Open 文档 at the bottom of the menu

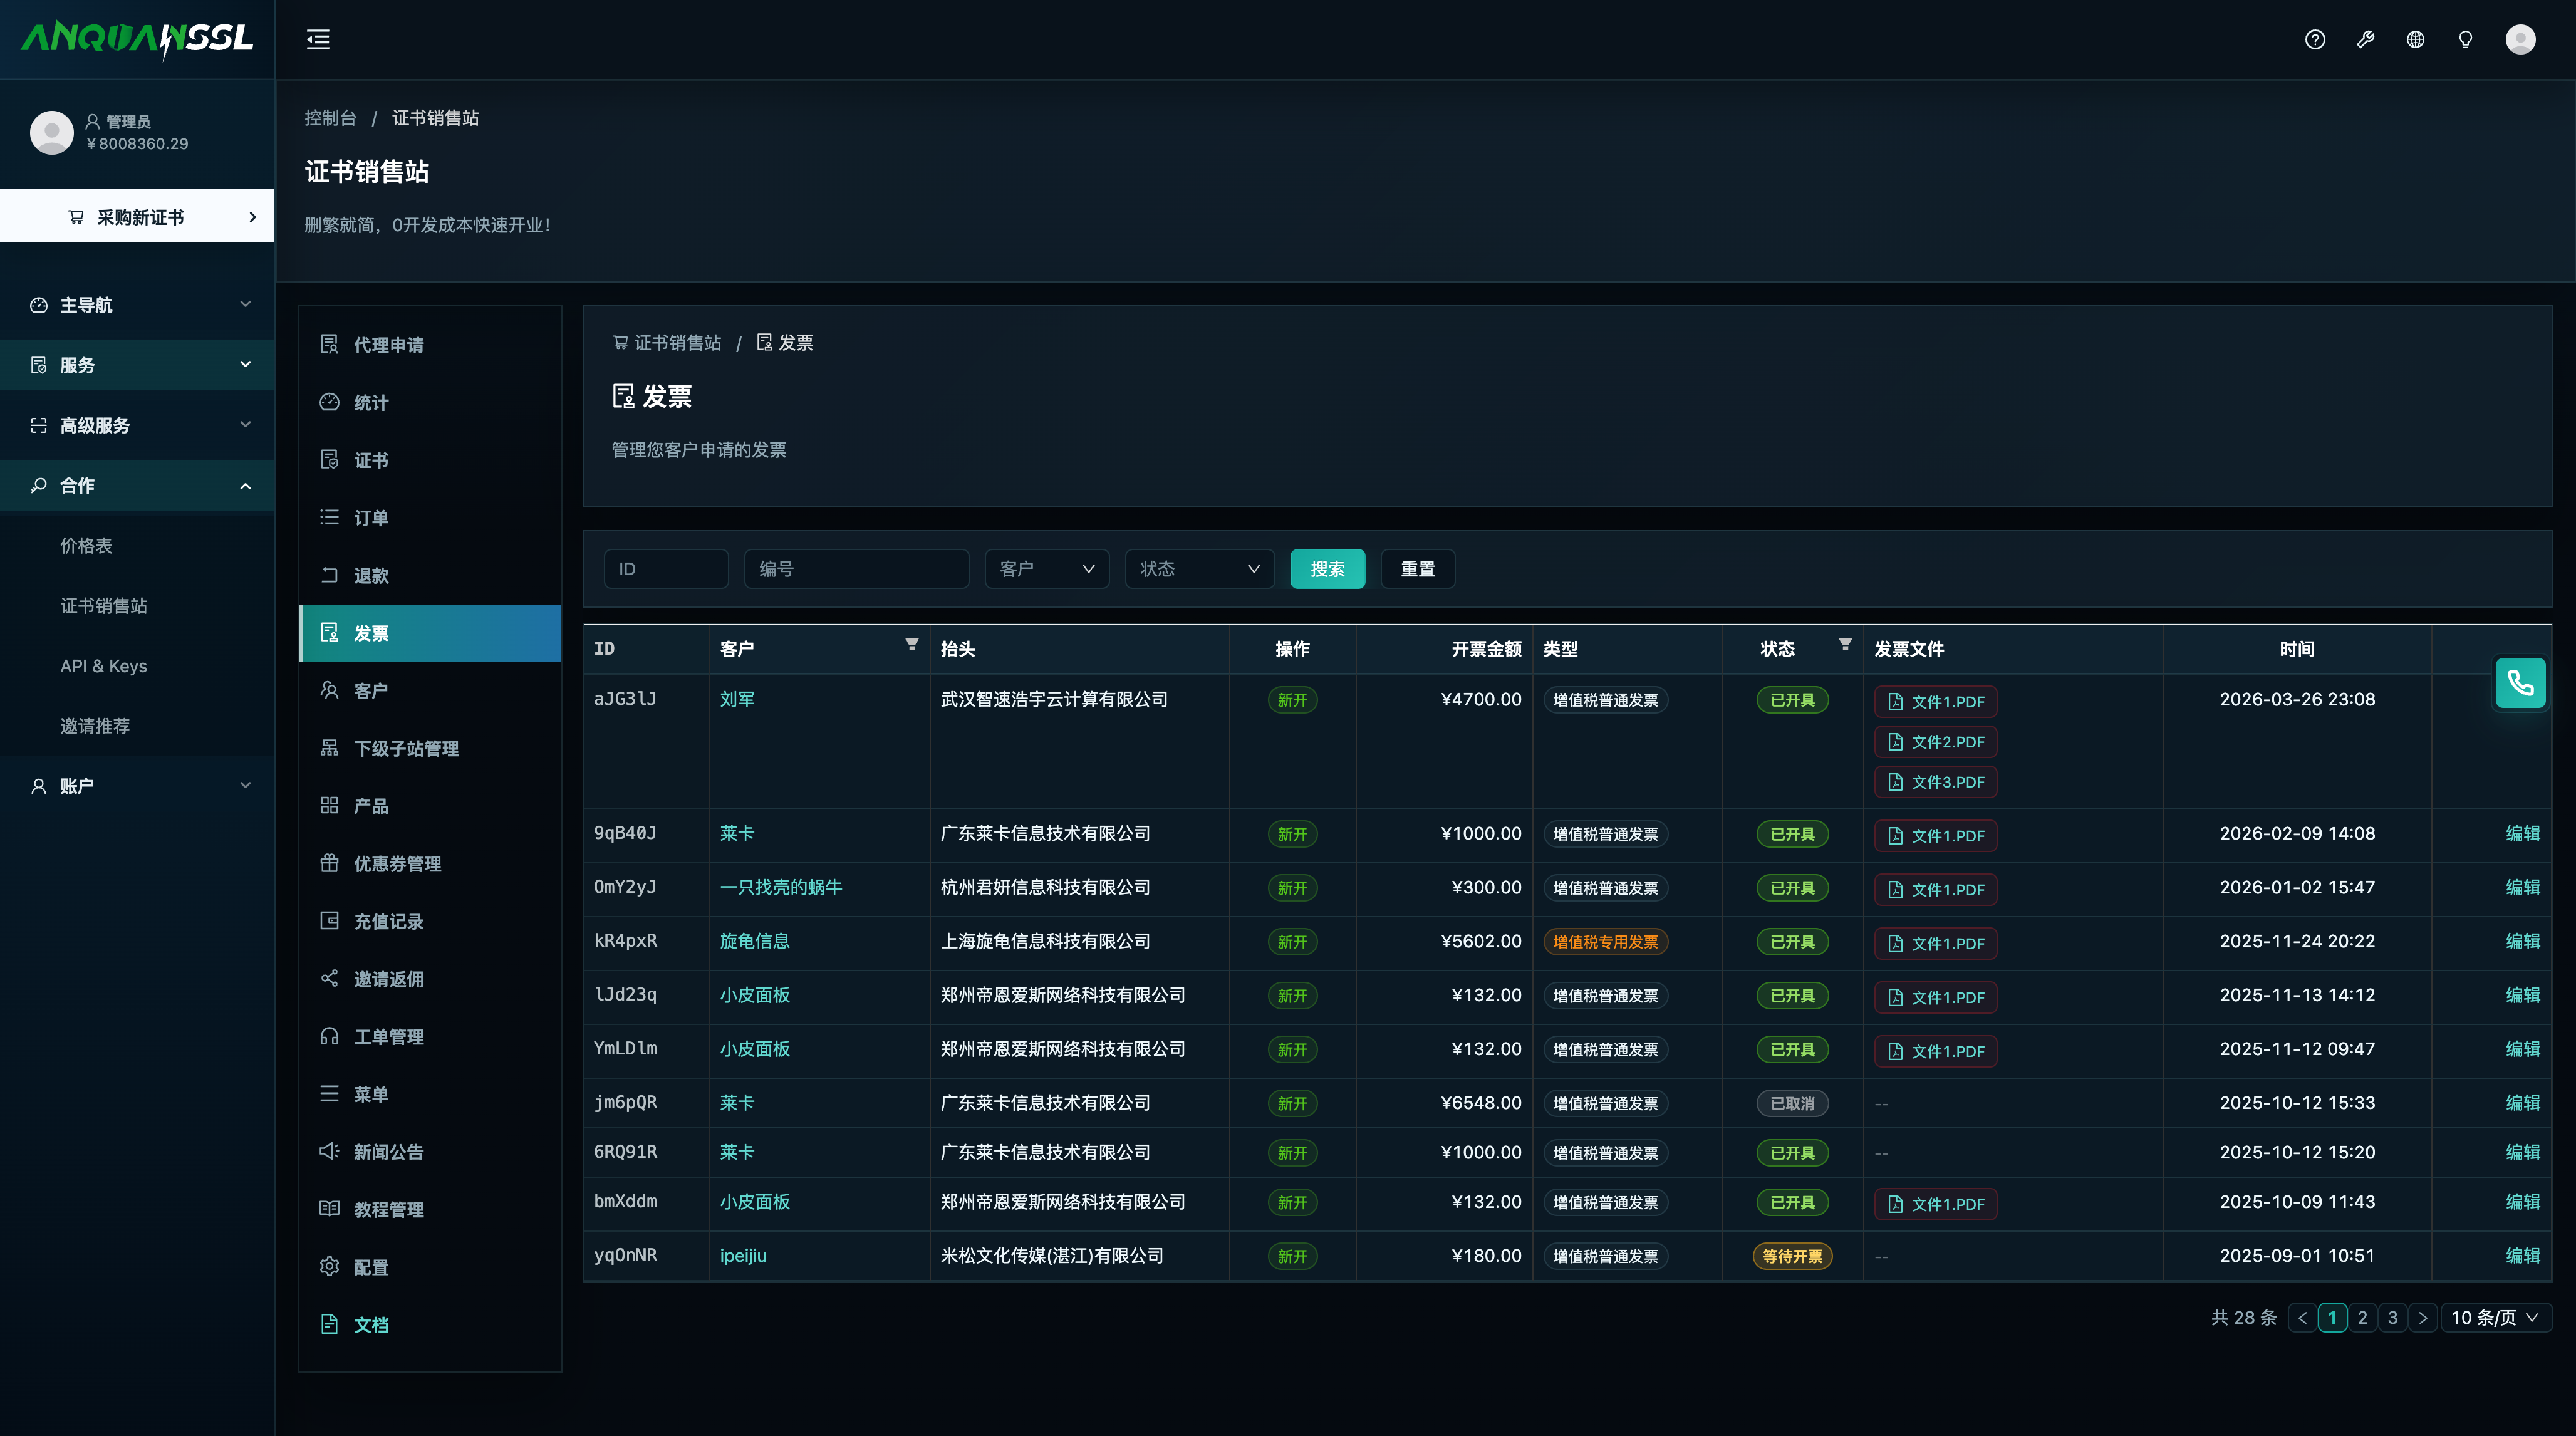point(430,1325)
